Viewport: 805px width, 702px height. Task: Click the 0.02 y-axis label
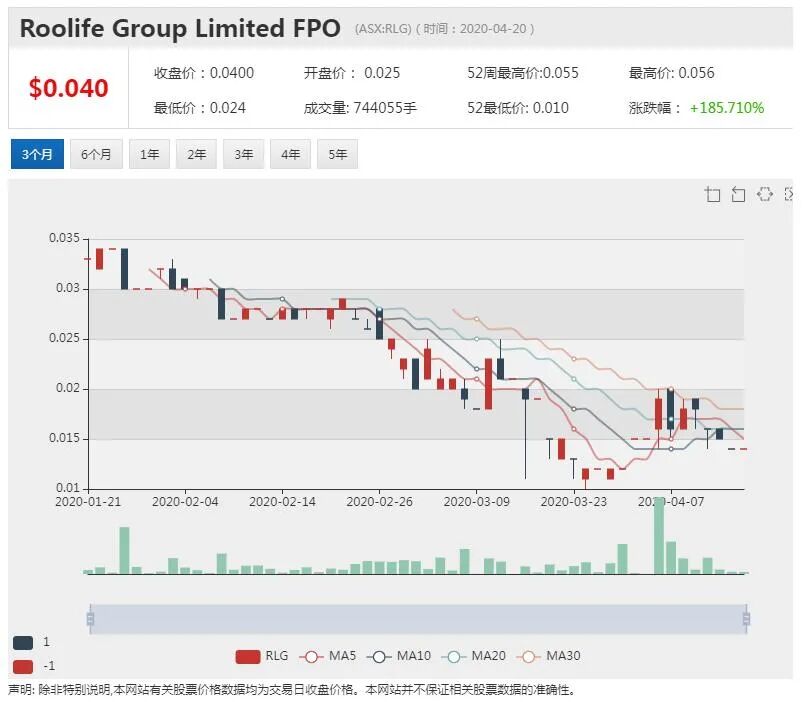click(68, 388)
